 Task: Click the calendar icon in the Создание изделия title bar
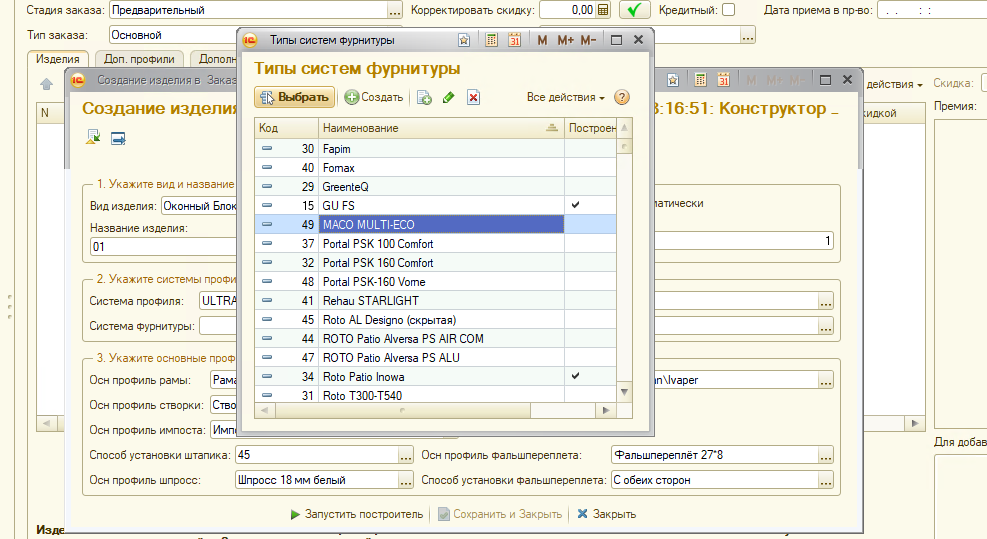(723, 80)
